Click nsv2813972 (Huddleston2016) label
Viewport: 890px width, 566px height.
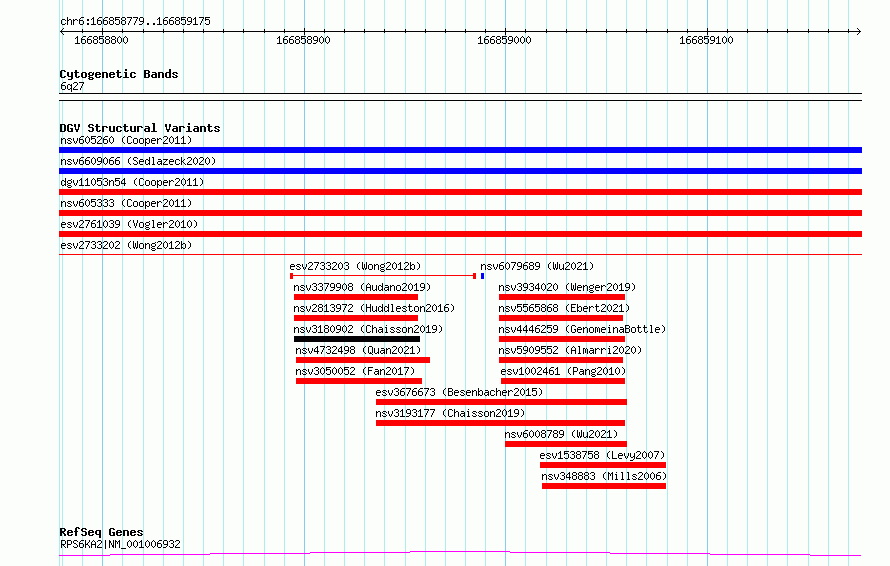click(374, 308)
